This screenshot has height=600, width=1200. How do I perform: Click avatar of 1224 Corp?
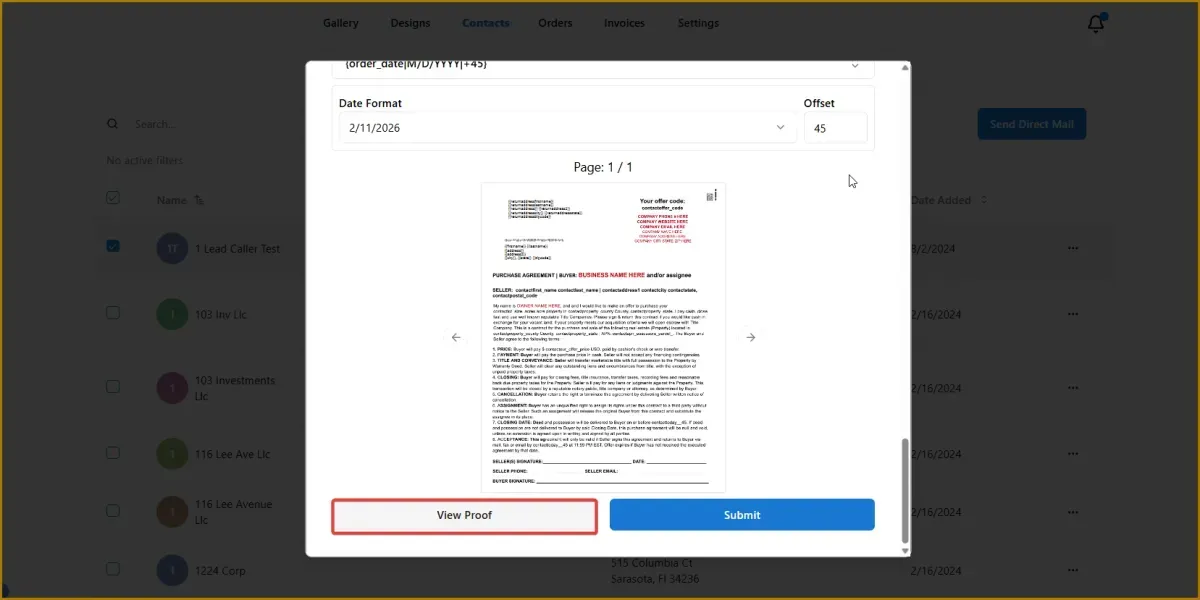coord(172,570)
